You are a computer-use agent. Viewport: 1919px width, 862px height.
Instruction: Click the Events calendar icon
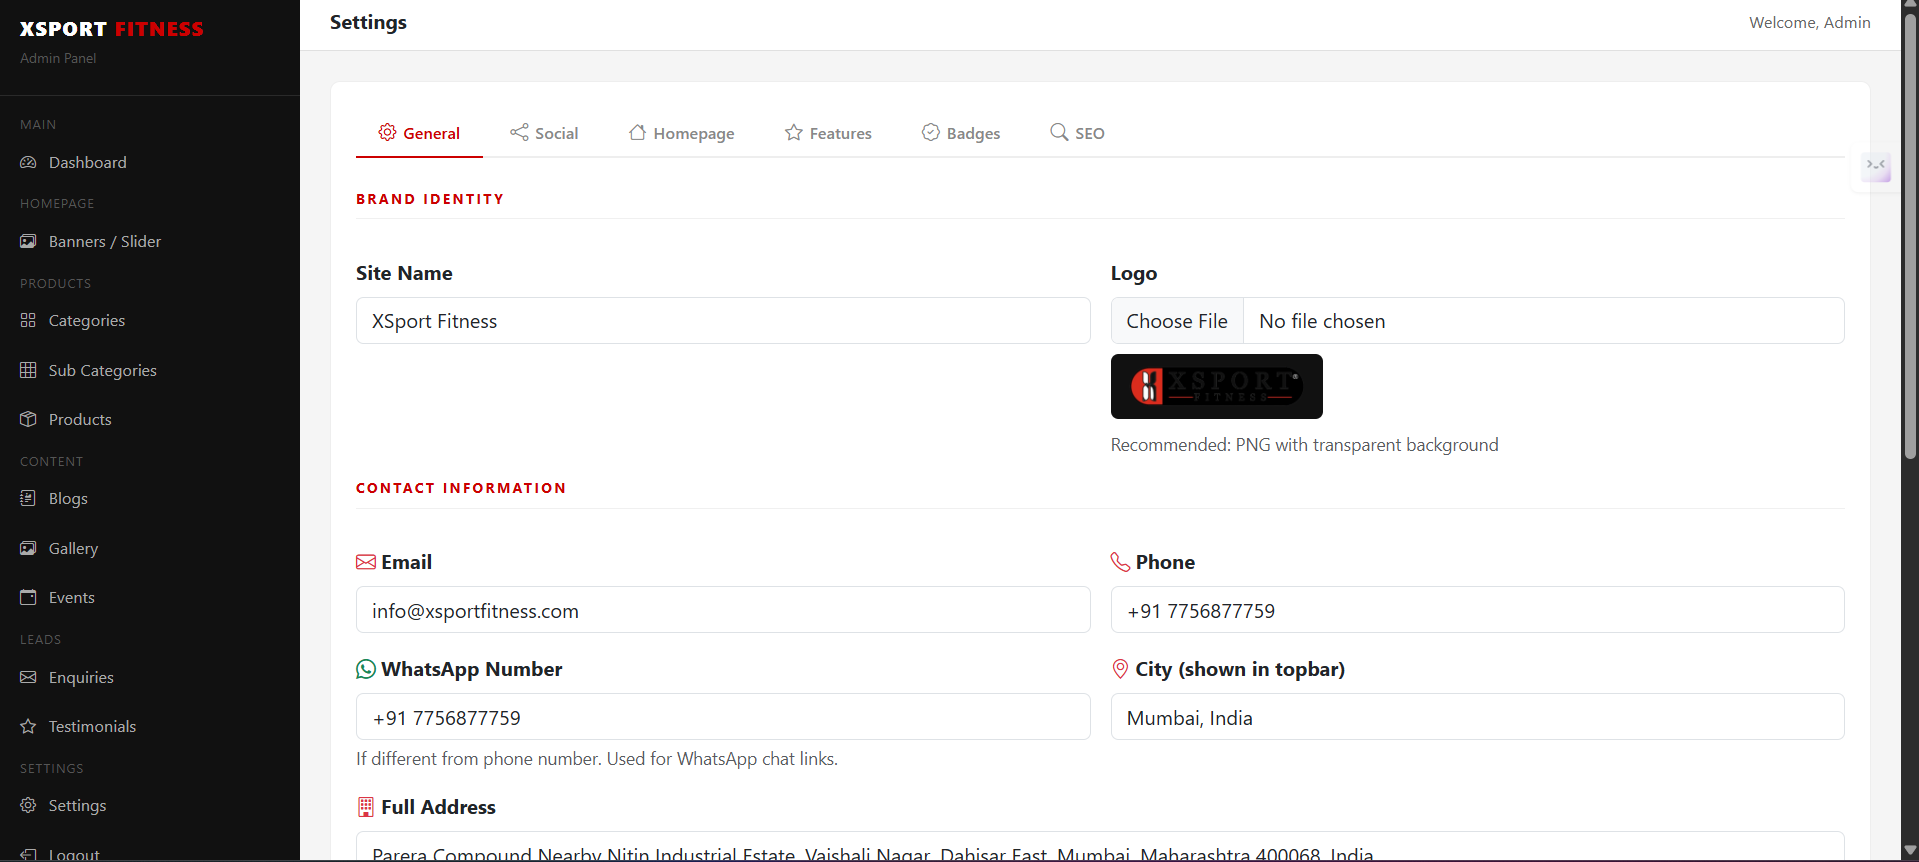click(x=28, y=597)
